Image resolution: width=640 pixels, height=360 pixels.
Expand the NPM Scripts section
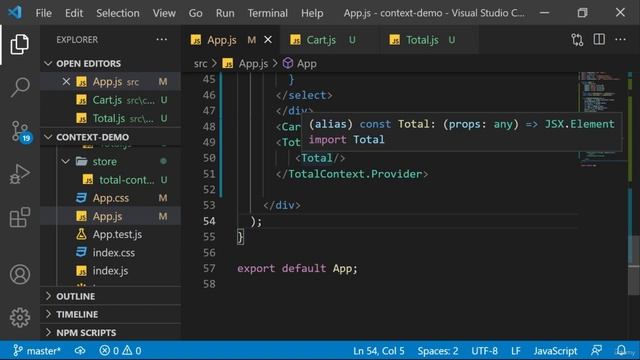pos(48,333)
